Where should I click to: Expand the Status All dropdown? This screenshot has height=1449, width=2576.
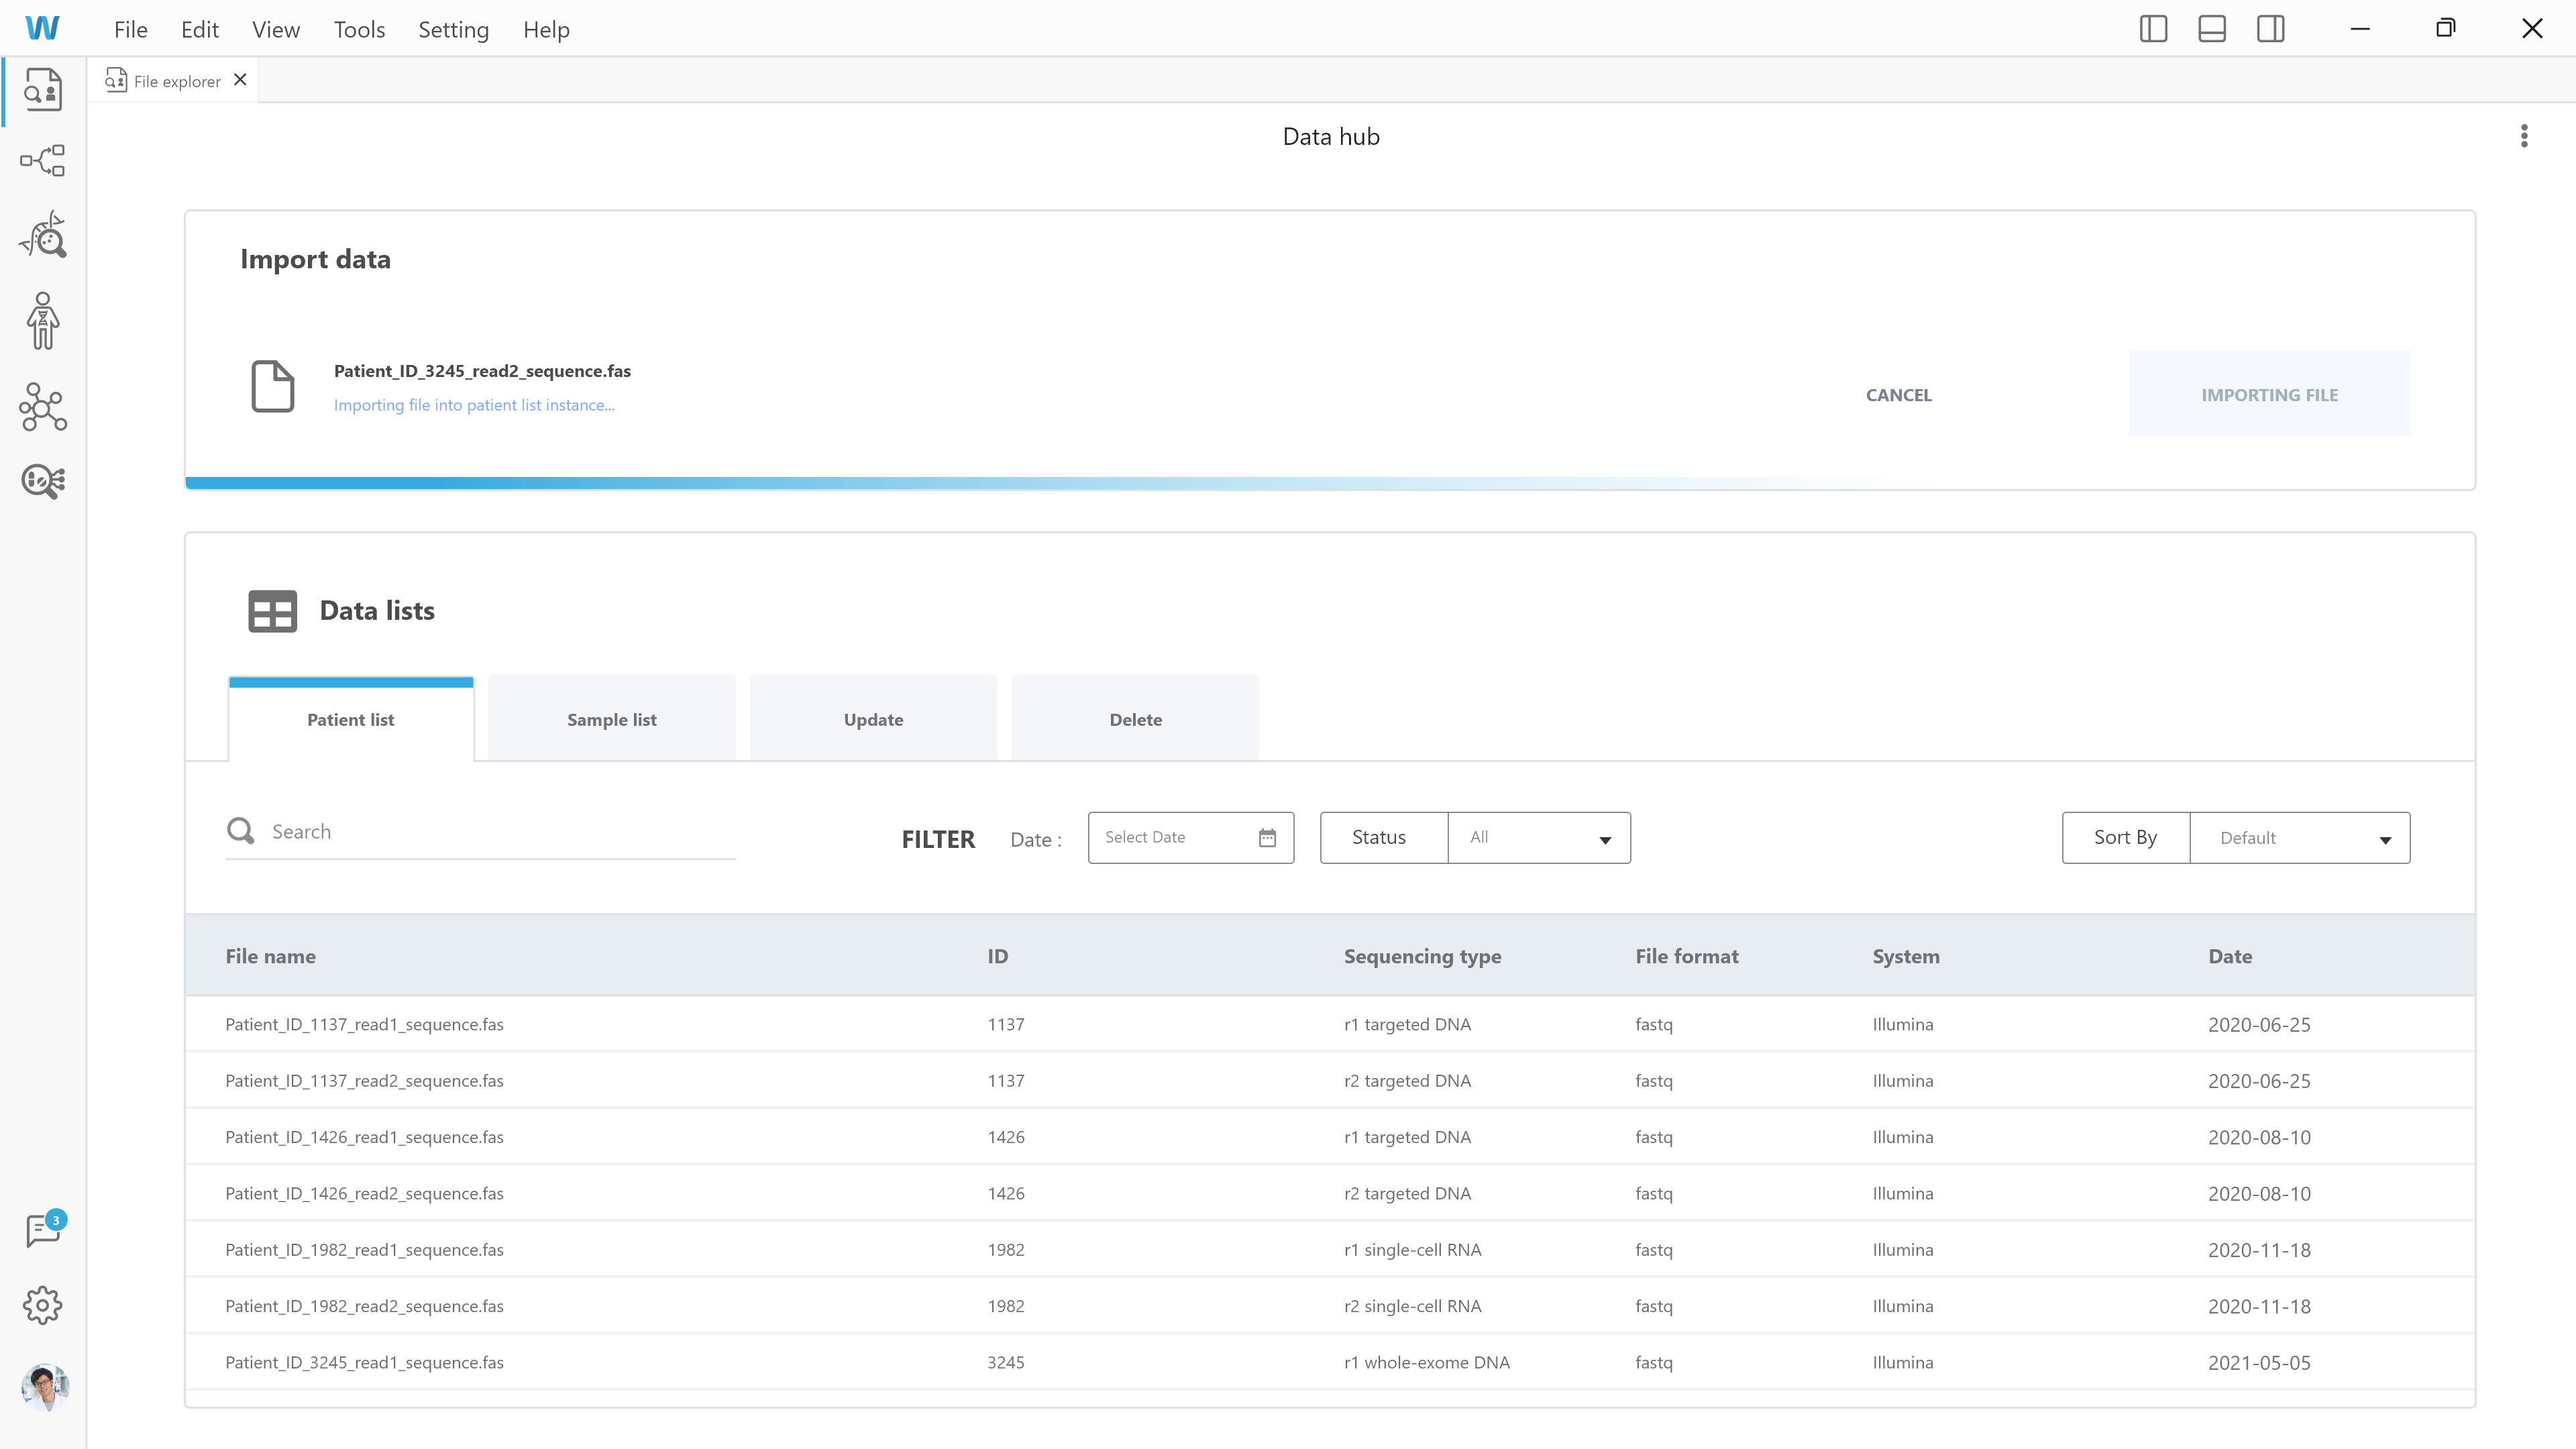(x=1538, y=838)
